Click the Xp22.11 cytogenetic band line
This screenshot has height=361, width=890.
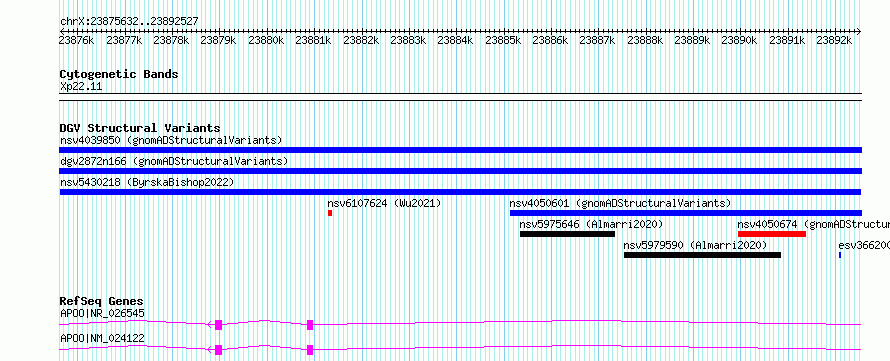tap(460, 96)
